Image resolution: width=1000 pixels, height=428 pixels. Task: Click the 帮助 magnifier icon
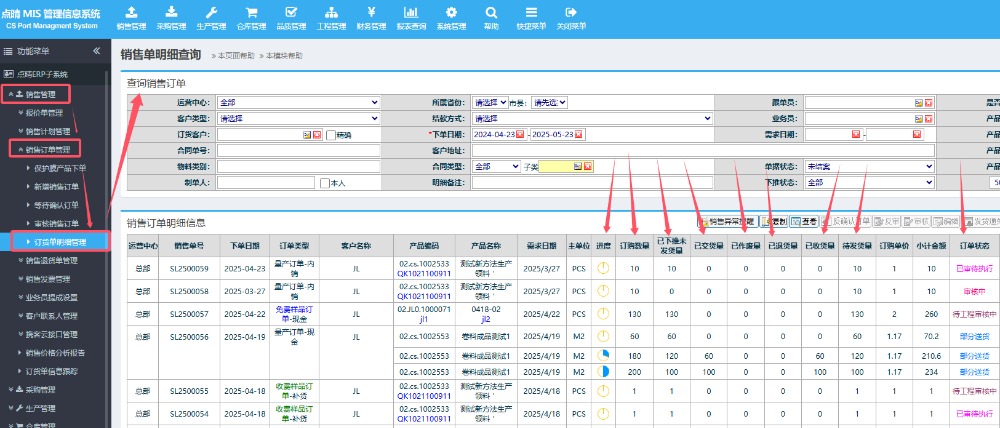[x=491, y=12]
